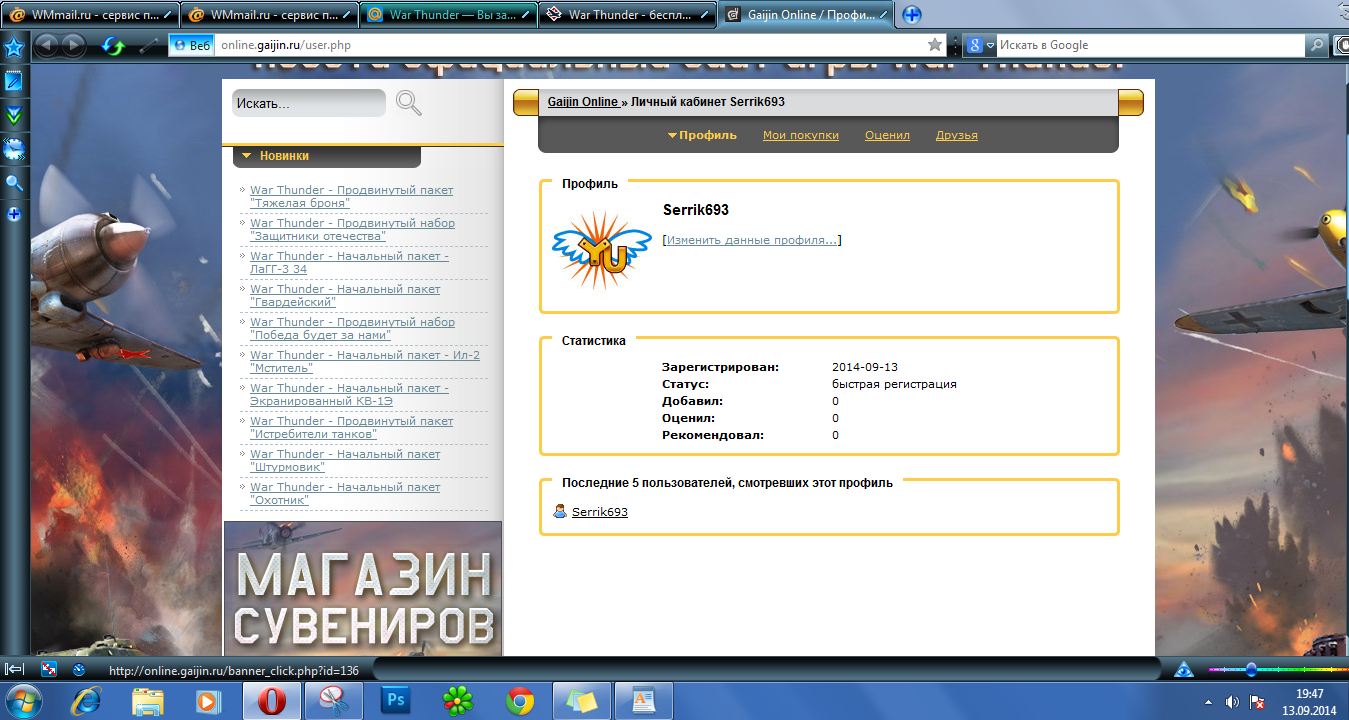Open the "Тяжелая броня" package link
The width and height of the screenshot is (1349, 720).
click(352, 196)
